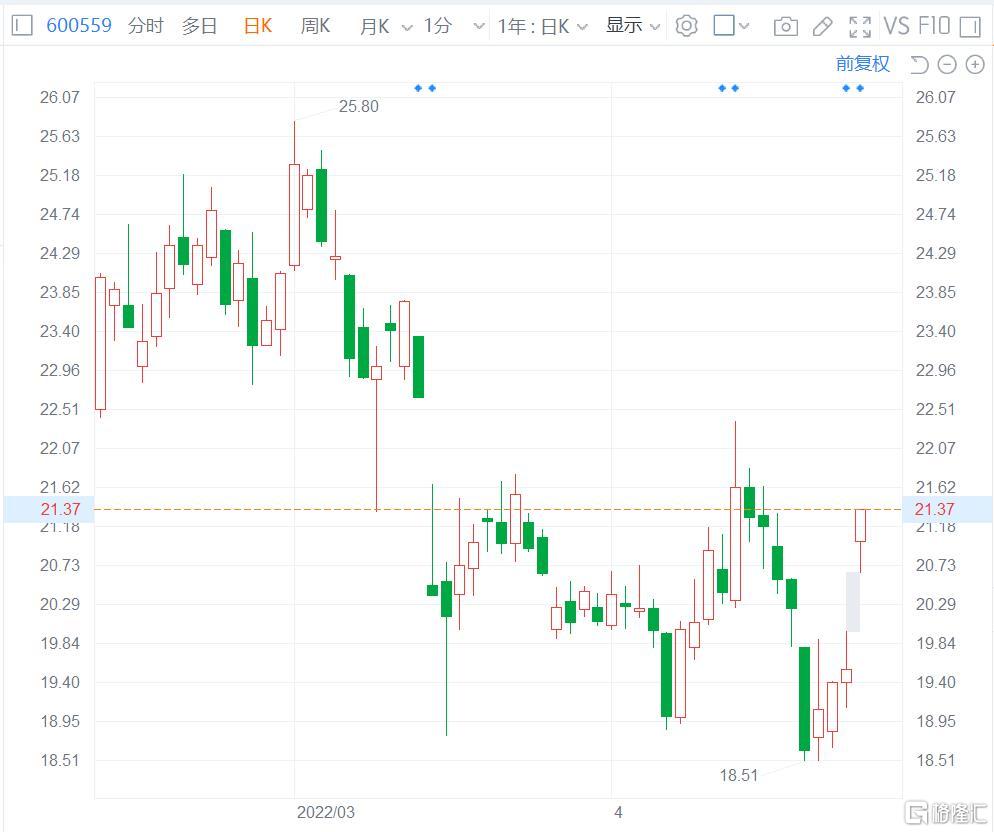Zoom in chart with plus icon
Image resolution: width=994 pixels, height=832 pixels.
click(x=975, y=64)
